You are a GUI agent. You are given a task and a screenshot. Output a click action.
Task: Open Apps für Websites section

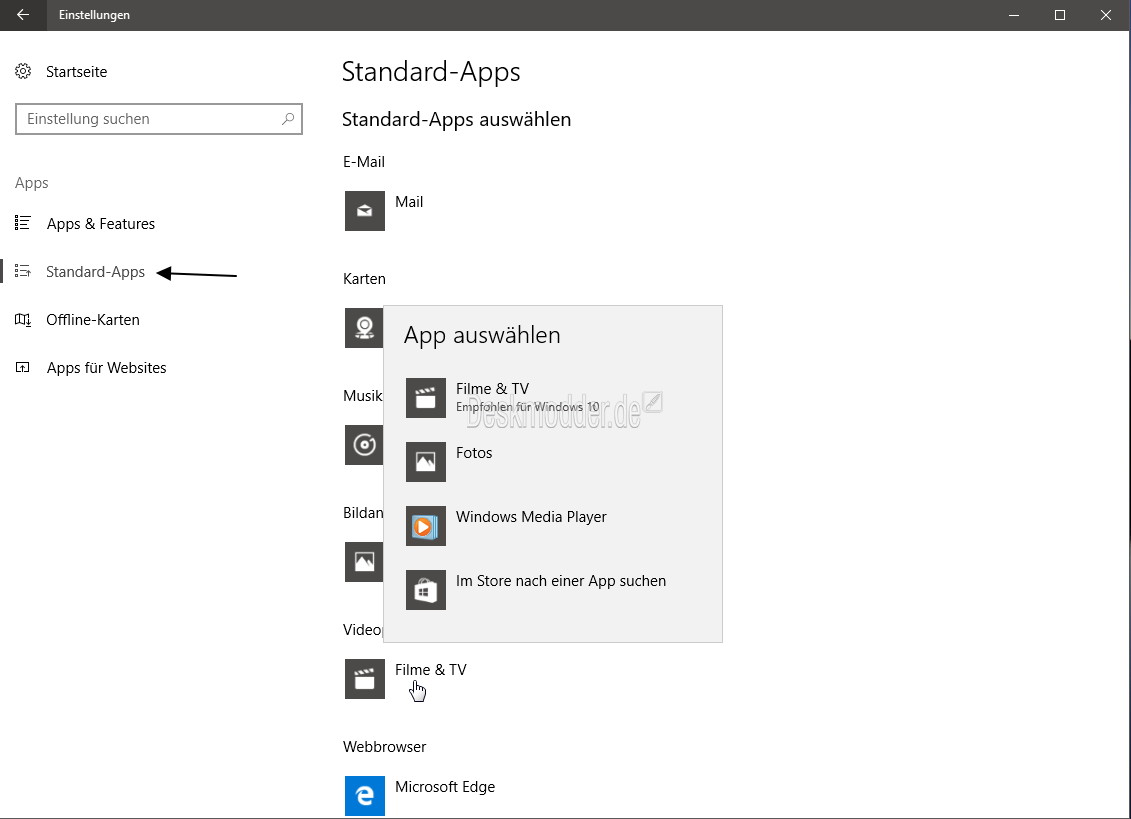pyautogui.click(x=106, y=368)
